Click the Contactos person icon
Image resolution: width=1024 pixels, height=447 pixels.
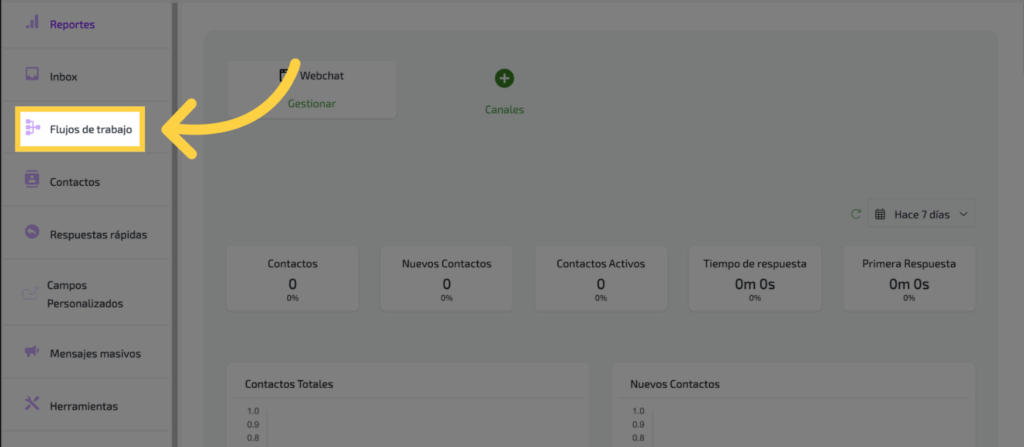pos(31,181)
